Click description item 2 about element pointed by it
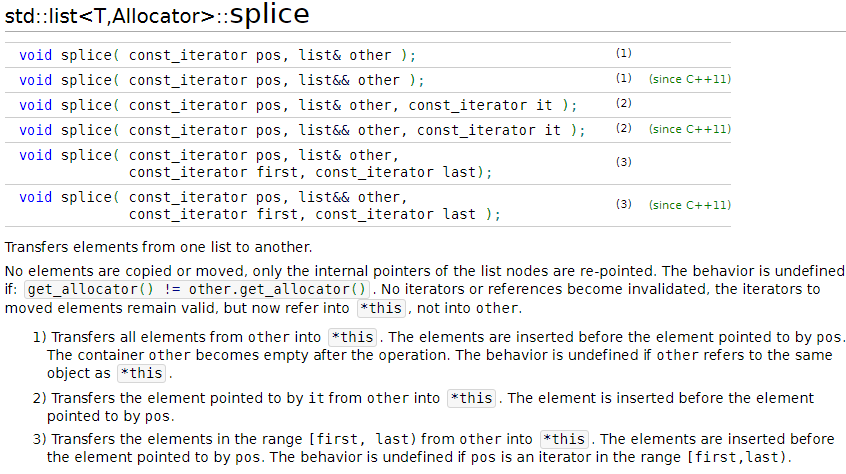 pyautogui.click(x=423, y=407)
